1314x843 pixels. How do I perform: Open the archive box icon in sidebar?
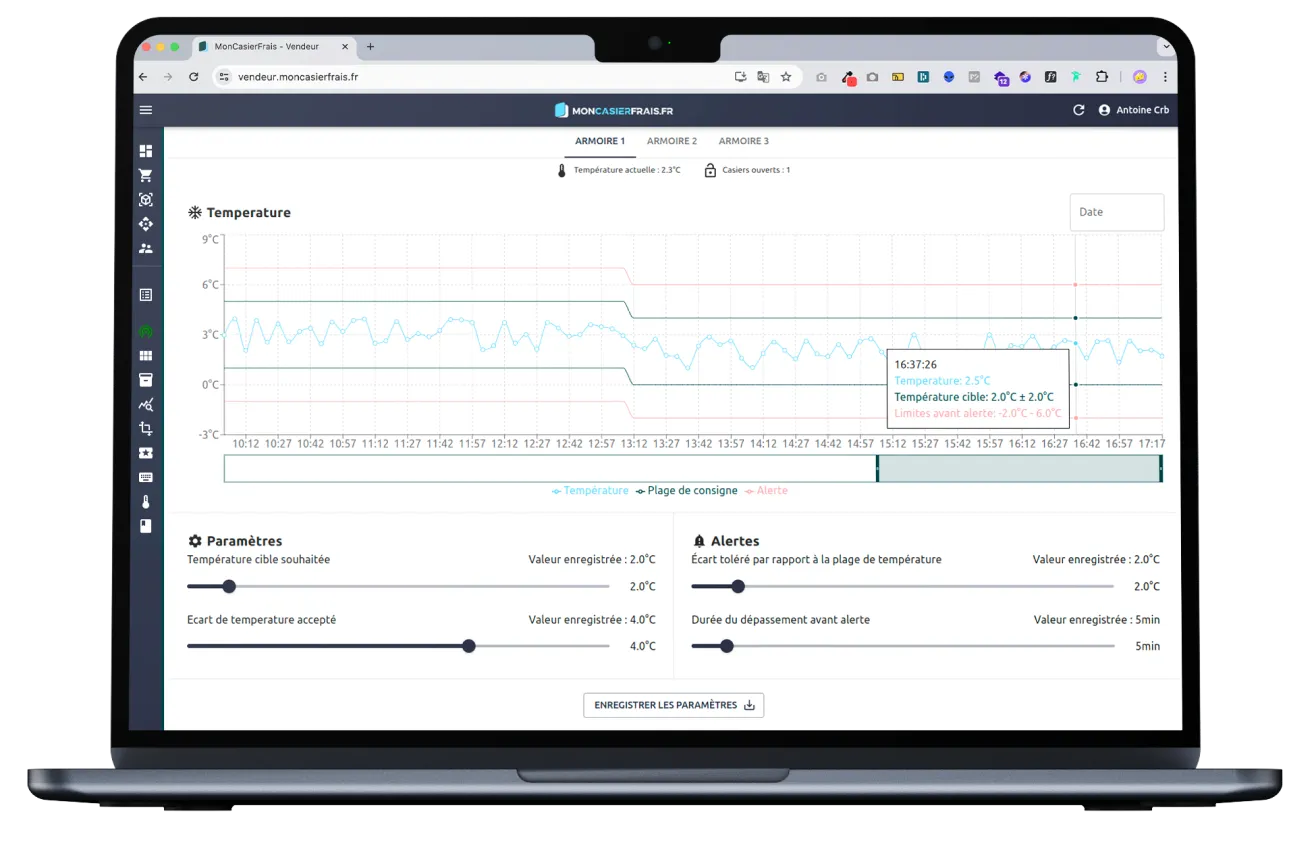(146, 380)
